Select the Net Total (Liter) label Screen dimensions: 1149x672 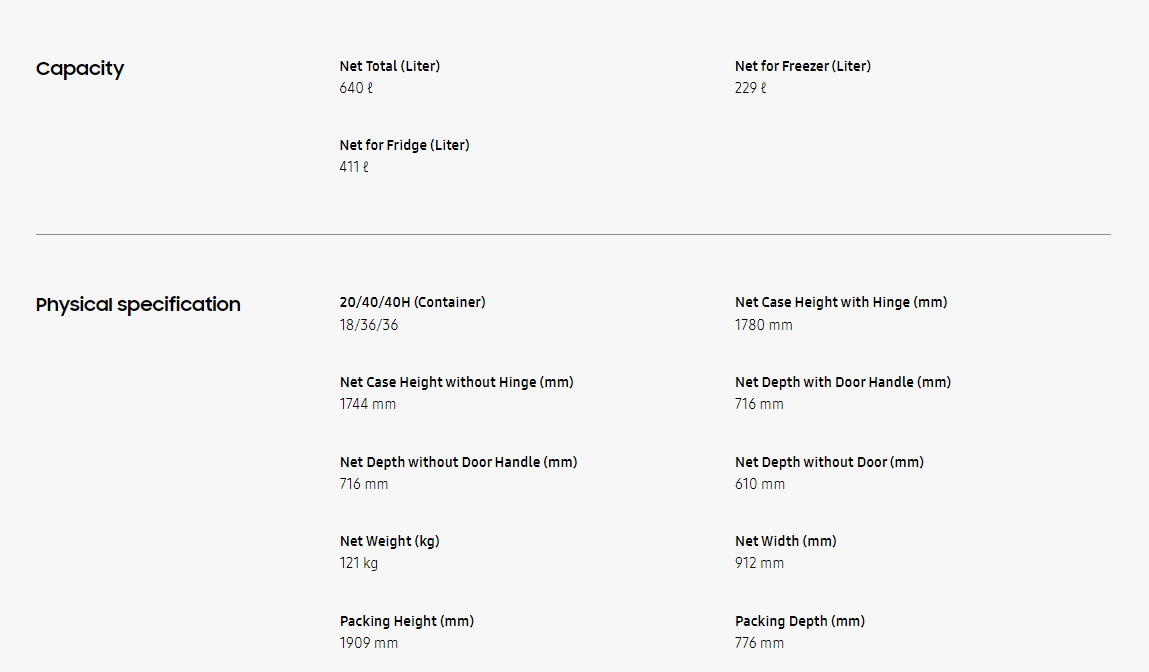[x=390, y=66]
